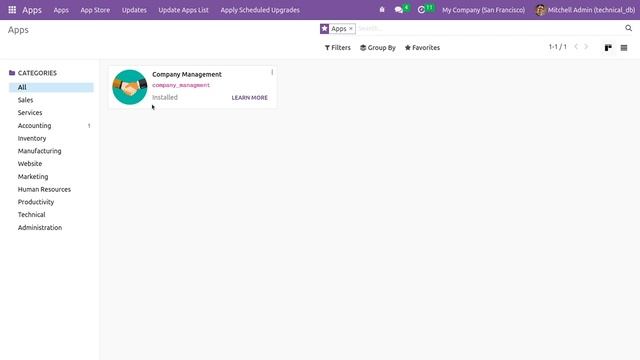Select the Website category
The height and width of the screenshot is (360, 640).
[51, 164]
